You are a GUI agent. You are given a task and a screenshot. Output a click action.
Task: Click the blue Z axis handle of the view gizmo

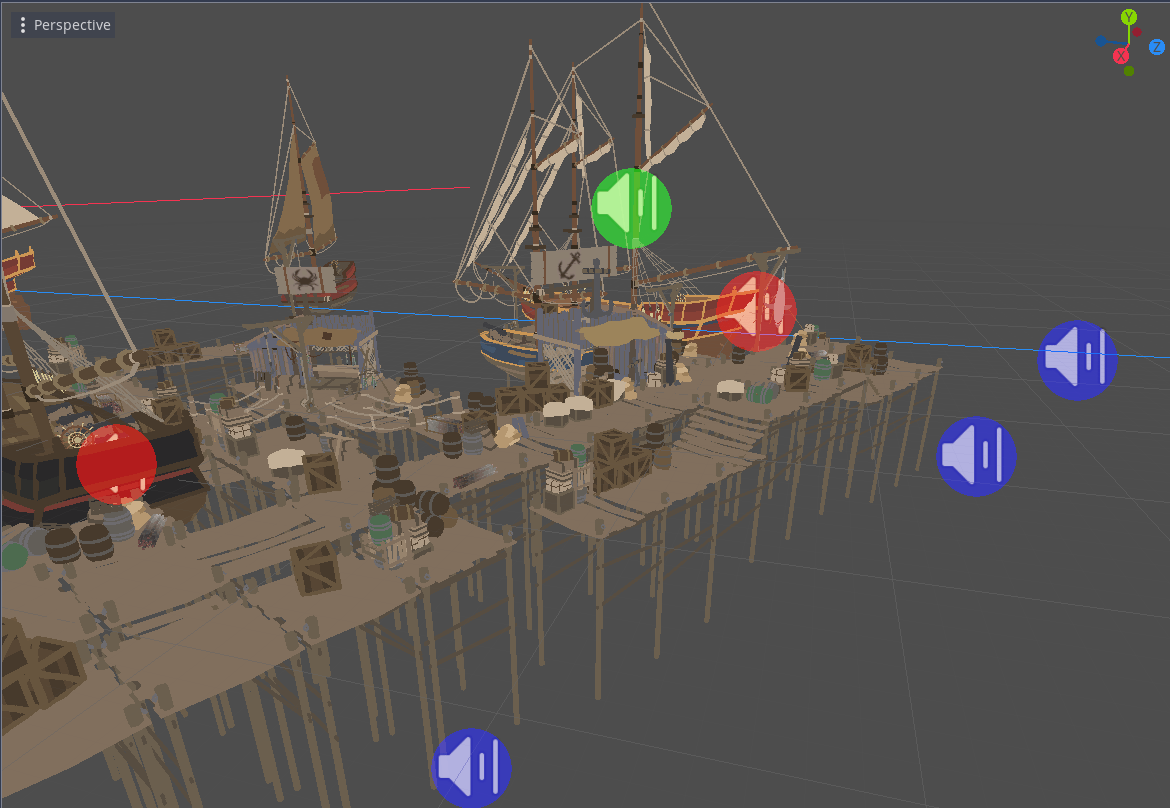point(1157,46)
